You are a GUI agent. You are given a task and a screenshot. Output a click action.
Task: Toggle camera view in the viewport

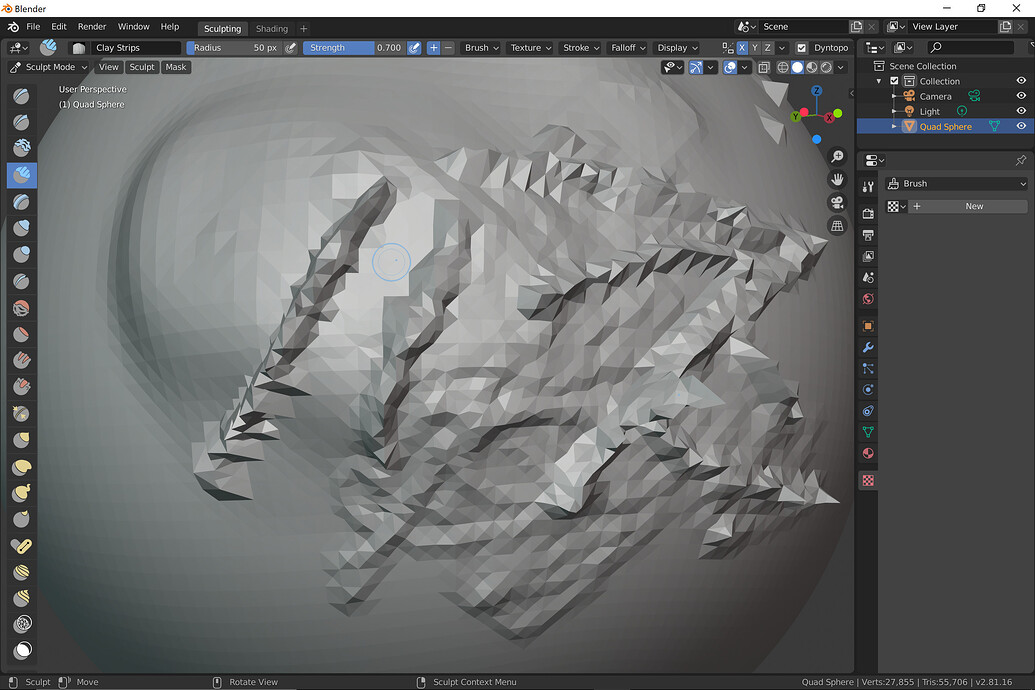(x=837, y=203)
